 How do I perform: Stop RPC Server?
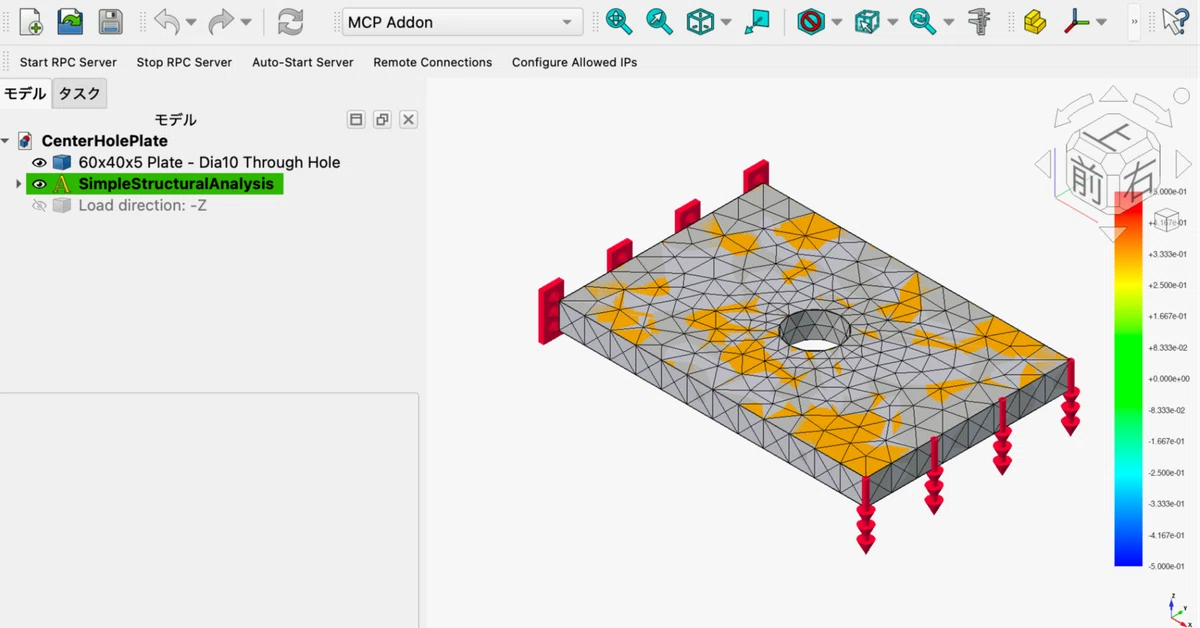pyautogui.click(x=184, y=62)
